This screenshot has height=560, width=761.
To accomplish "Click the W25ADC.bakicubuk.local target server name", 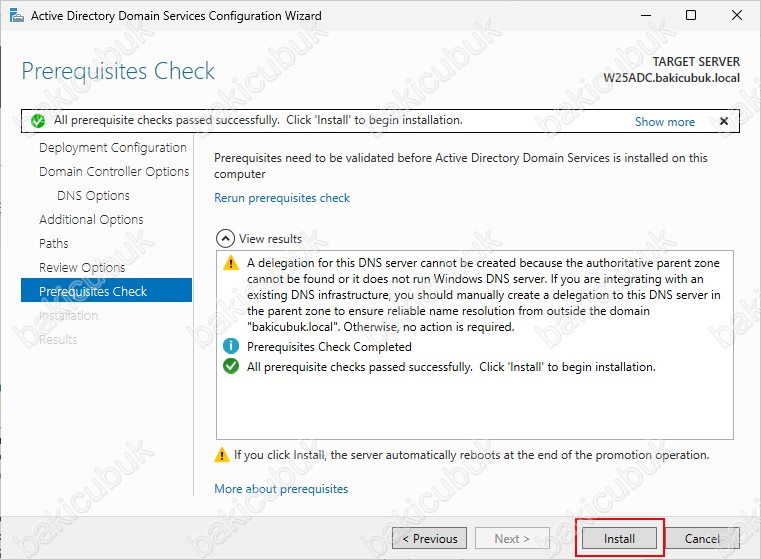I will point(672,78).
